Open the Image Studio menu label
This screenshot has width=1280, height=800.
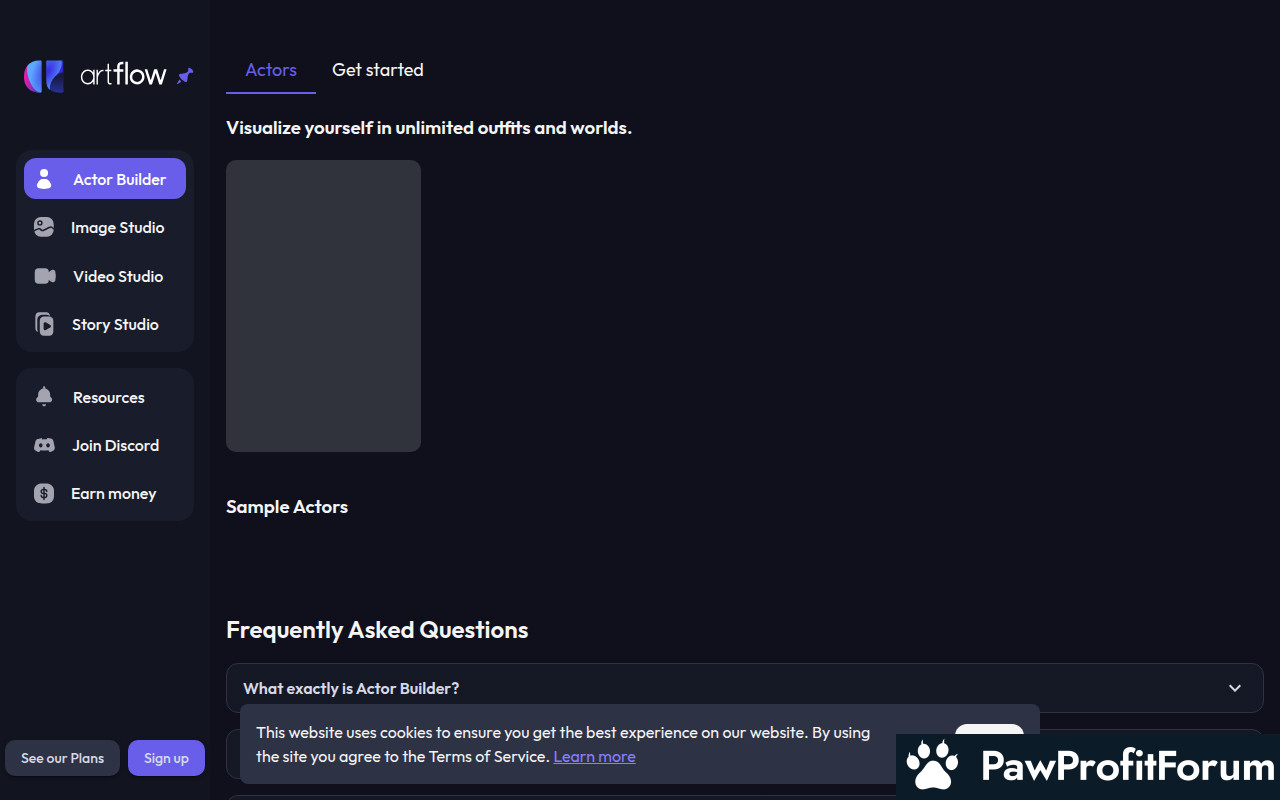click(117, 227)
